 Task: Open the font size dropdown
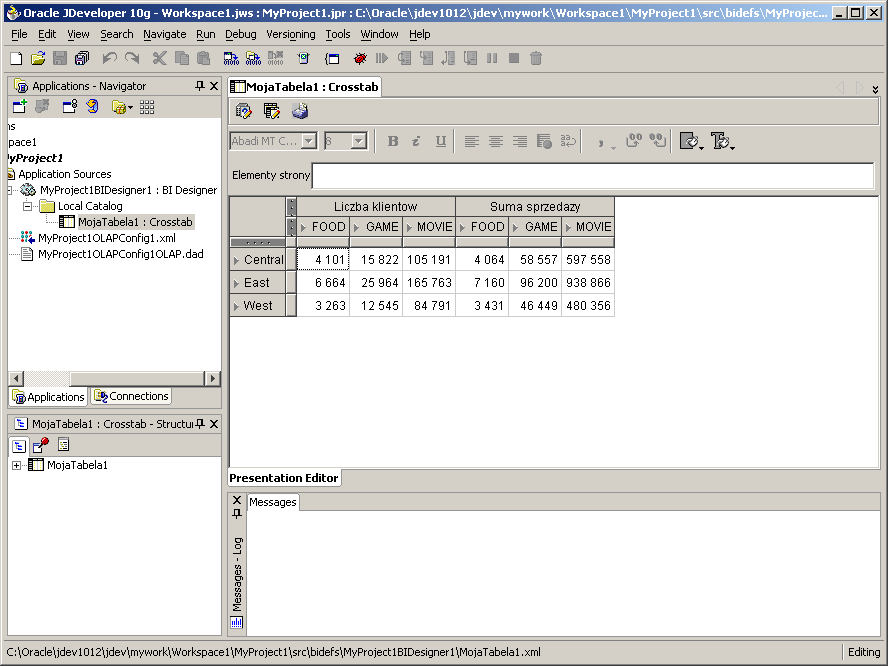358,141
